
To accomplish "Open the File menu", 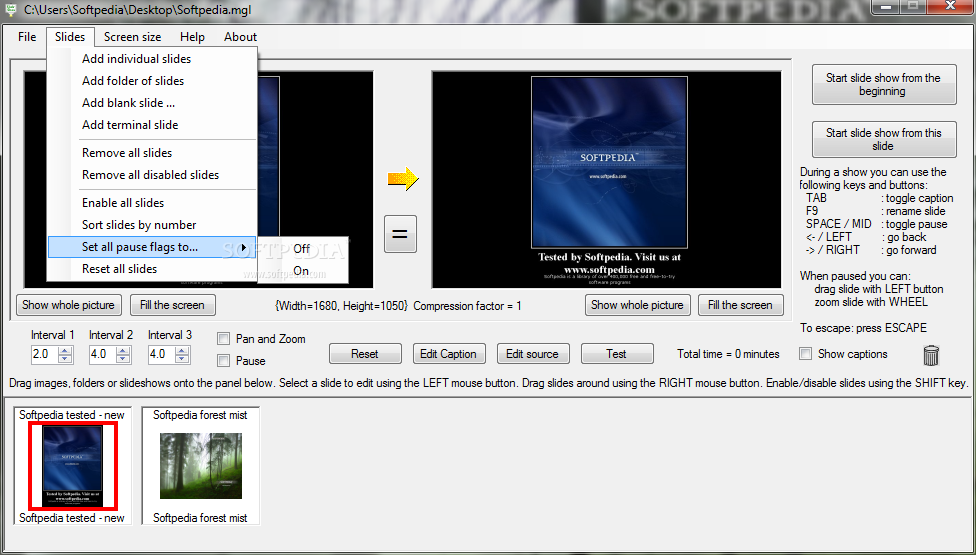I will click(27, 37).
